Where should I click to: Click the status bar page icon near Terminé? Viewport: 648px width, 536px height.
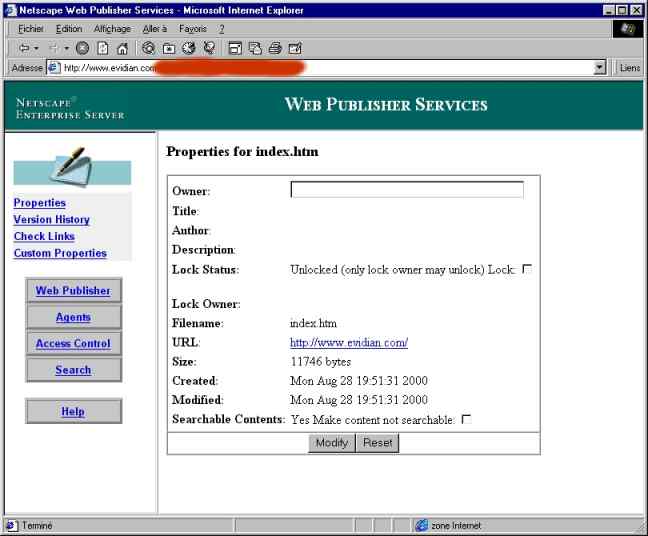pyautogui.click(x=11, y=525)
